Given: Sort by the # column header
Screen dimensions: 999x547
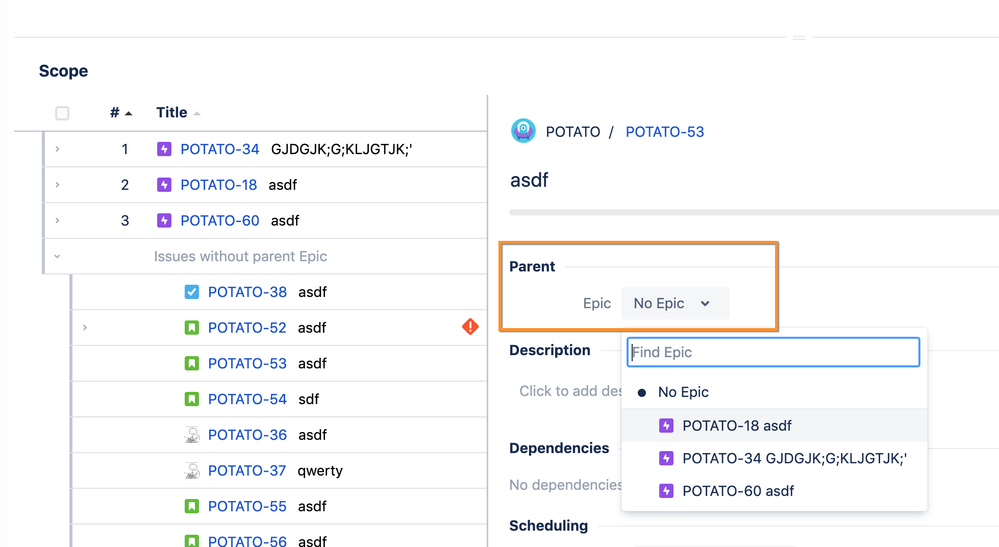Looking at the screenshot, I should 120,113.
